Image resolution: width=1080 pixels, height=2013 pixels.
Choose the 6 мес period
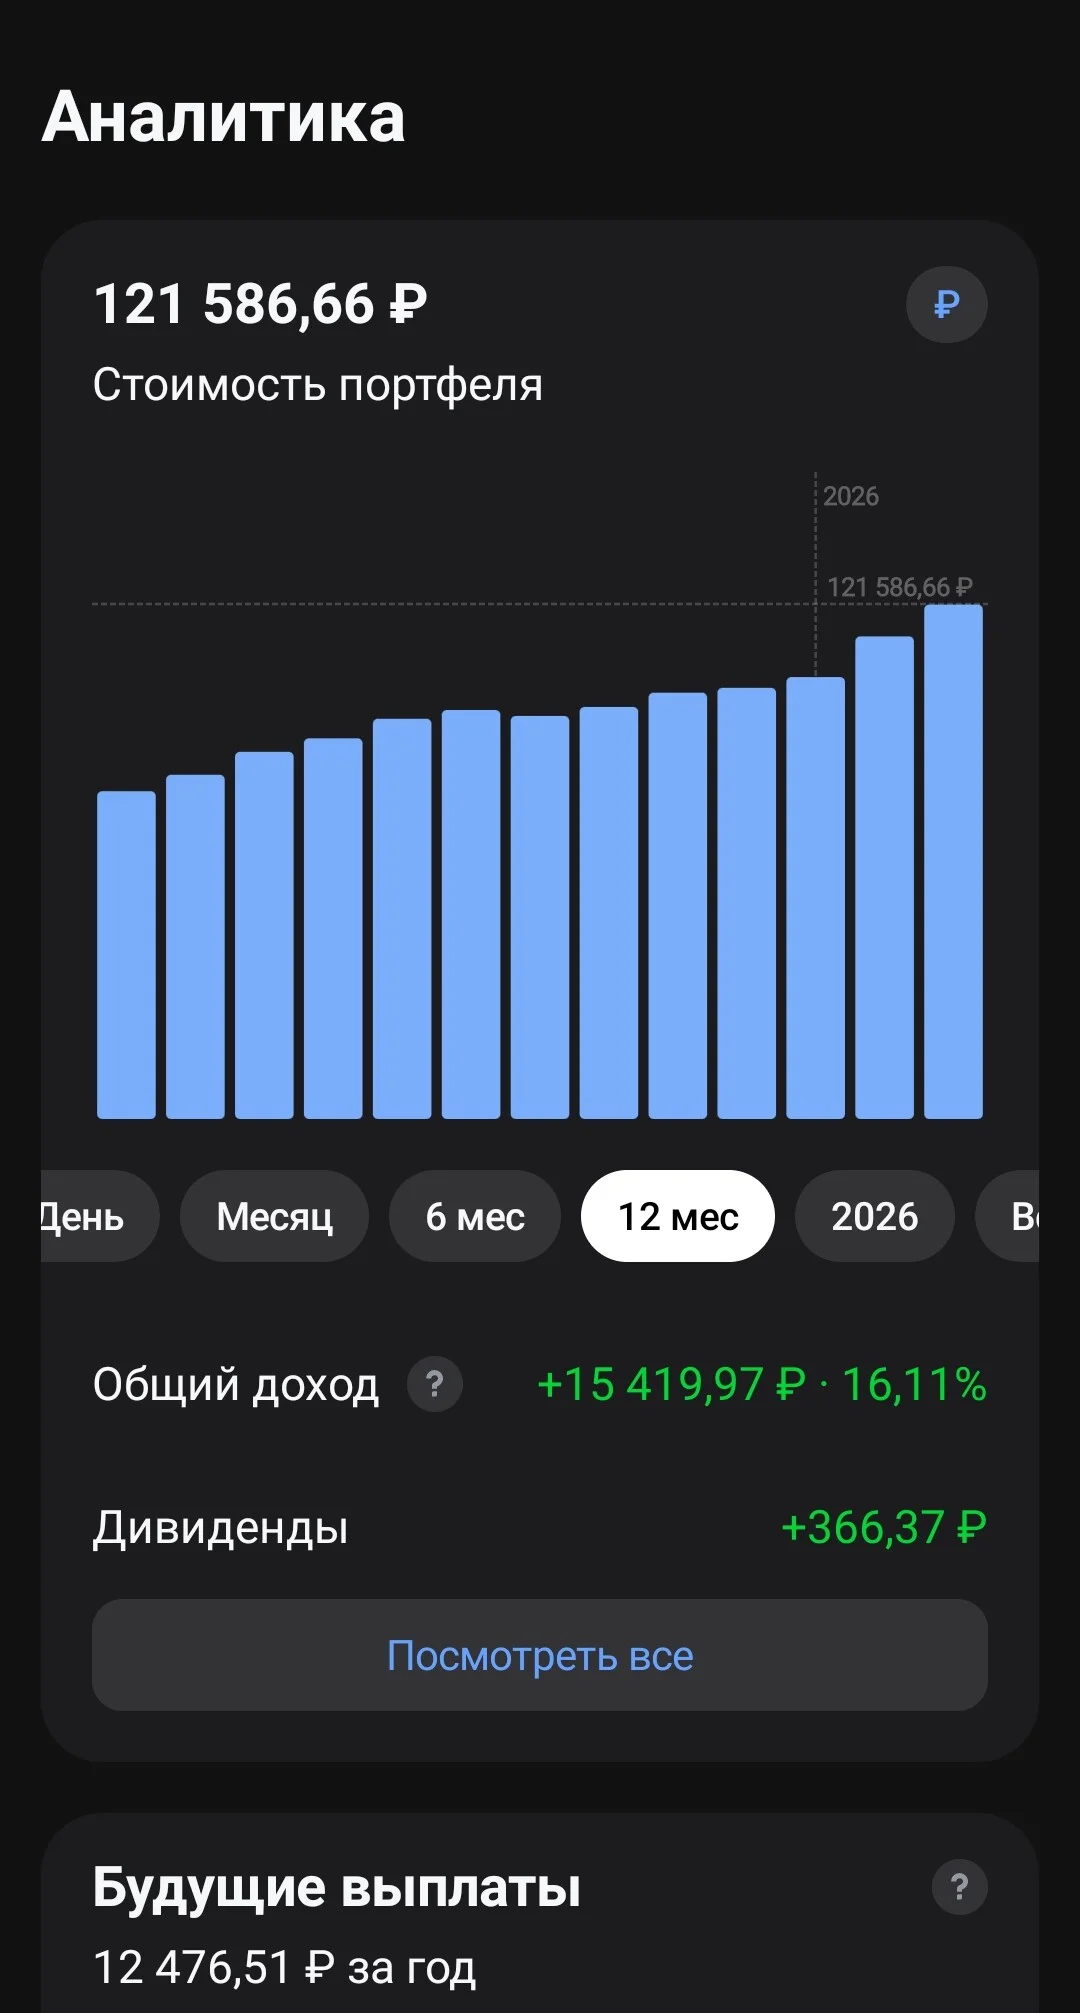click(475, 1216)
